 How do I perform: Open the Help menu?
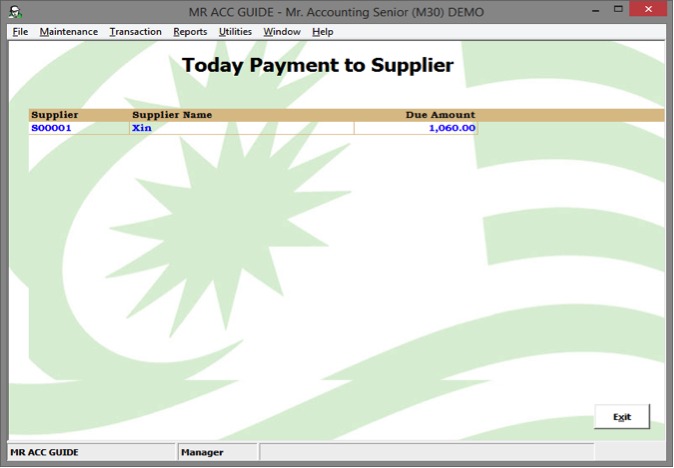pos(323,32)
